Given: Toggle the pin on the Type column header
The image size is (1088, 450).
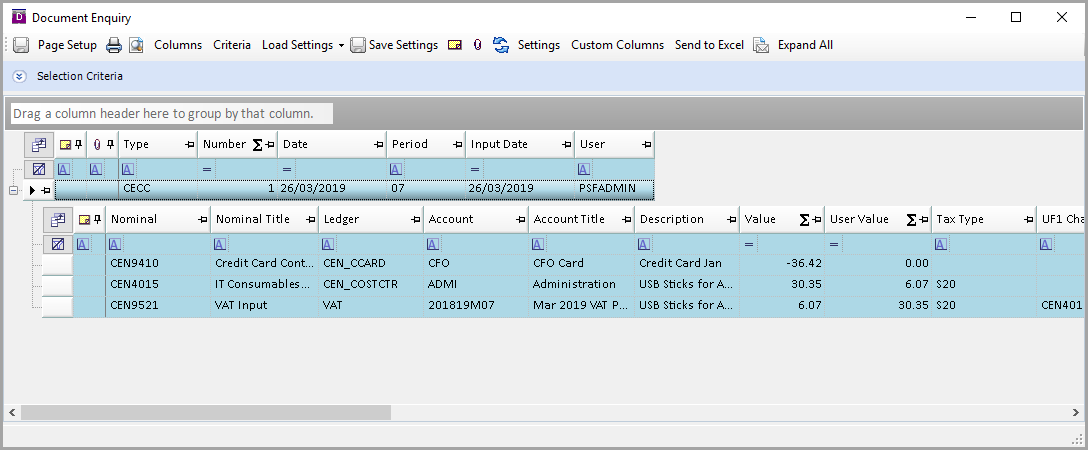Looking at the screenshot, I should pyautogui.click(x=188, y=144).
